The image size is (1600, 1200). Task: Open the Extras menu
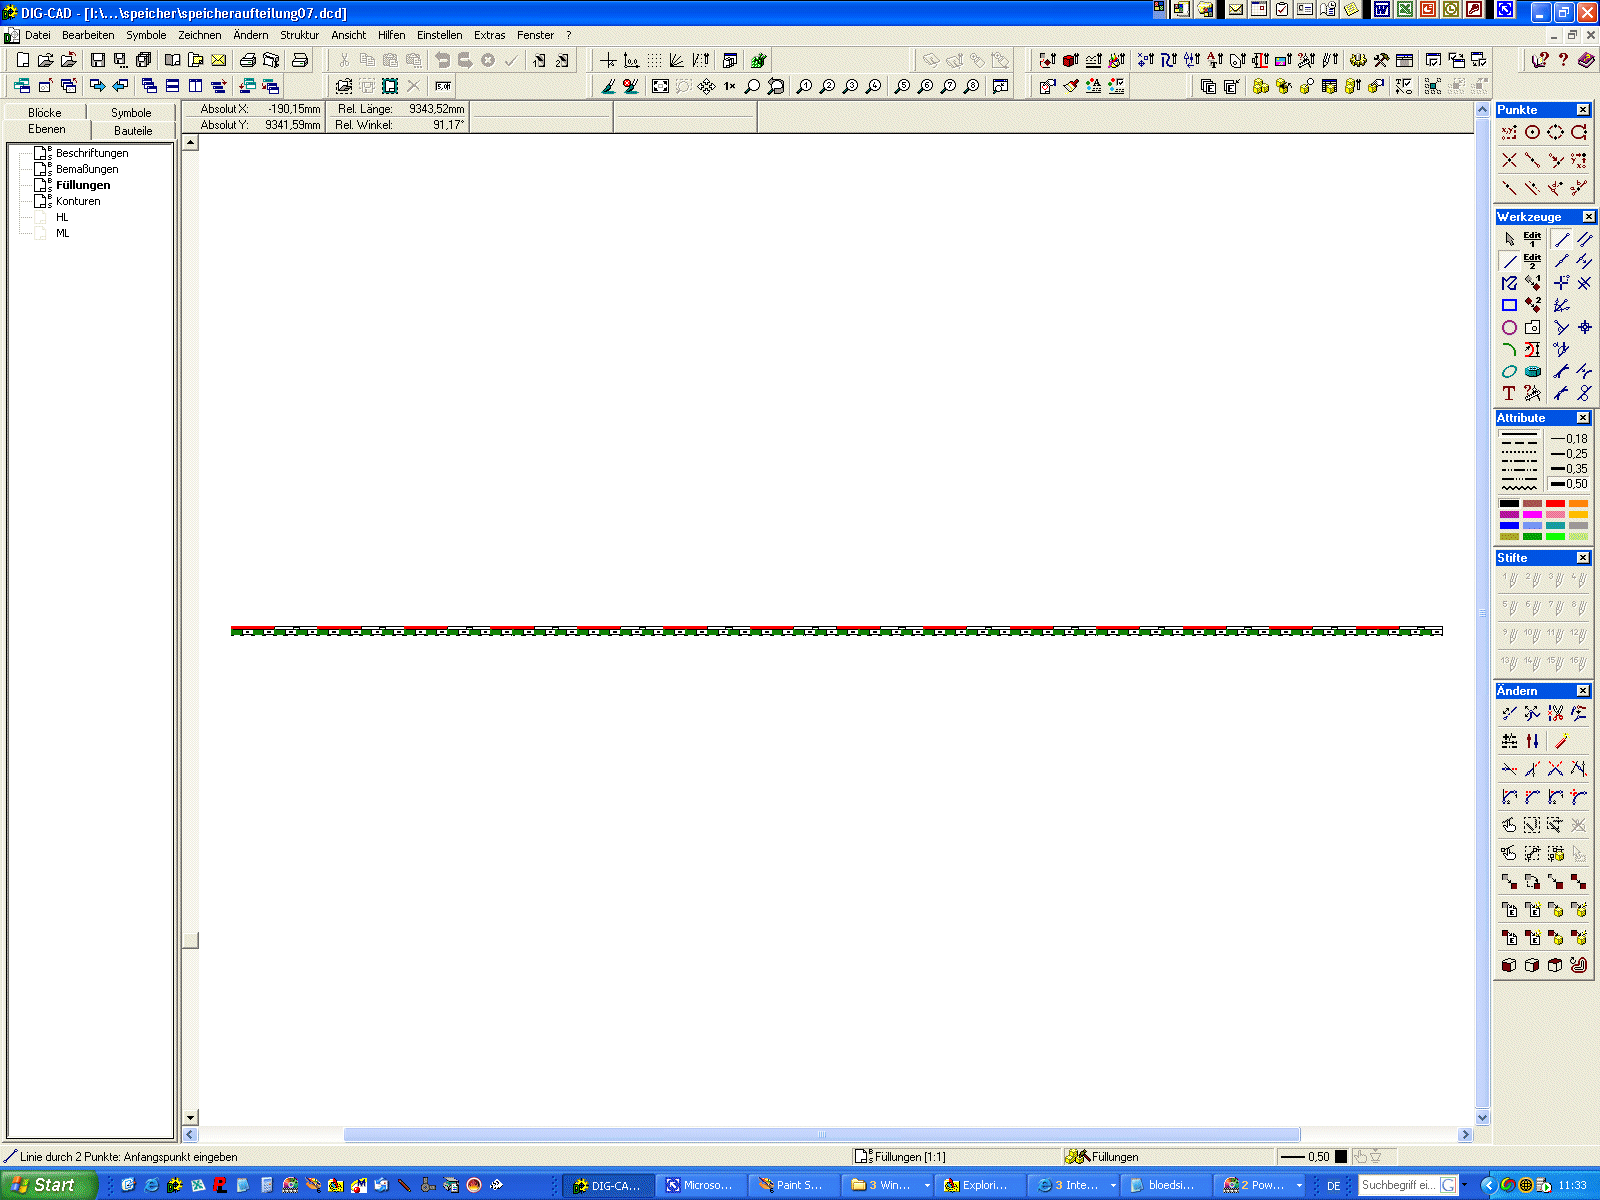(489, 35)
